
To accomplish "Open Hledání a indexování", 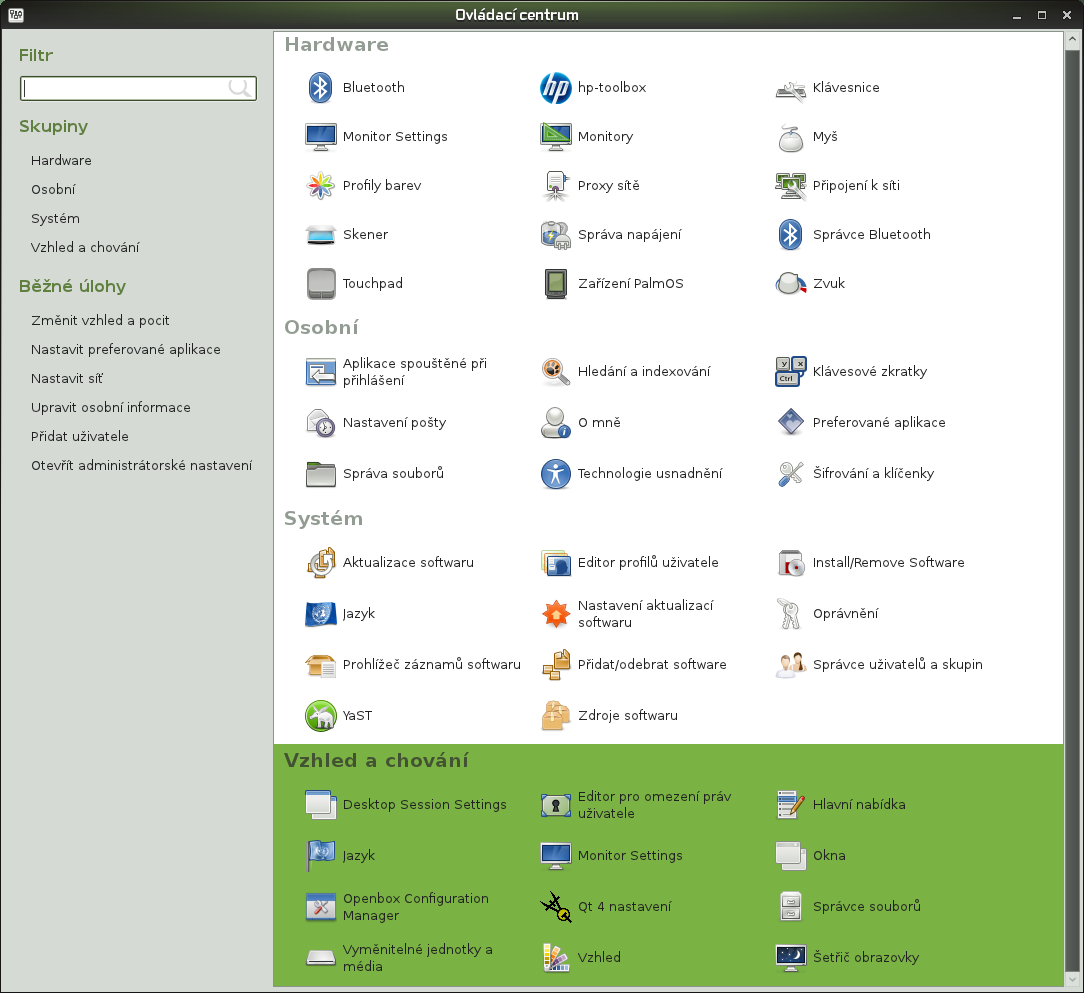I will pos(555,371).
